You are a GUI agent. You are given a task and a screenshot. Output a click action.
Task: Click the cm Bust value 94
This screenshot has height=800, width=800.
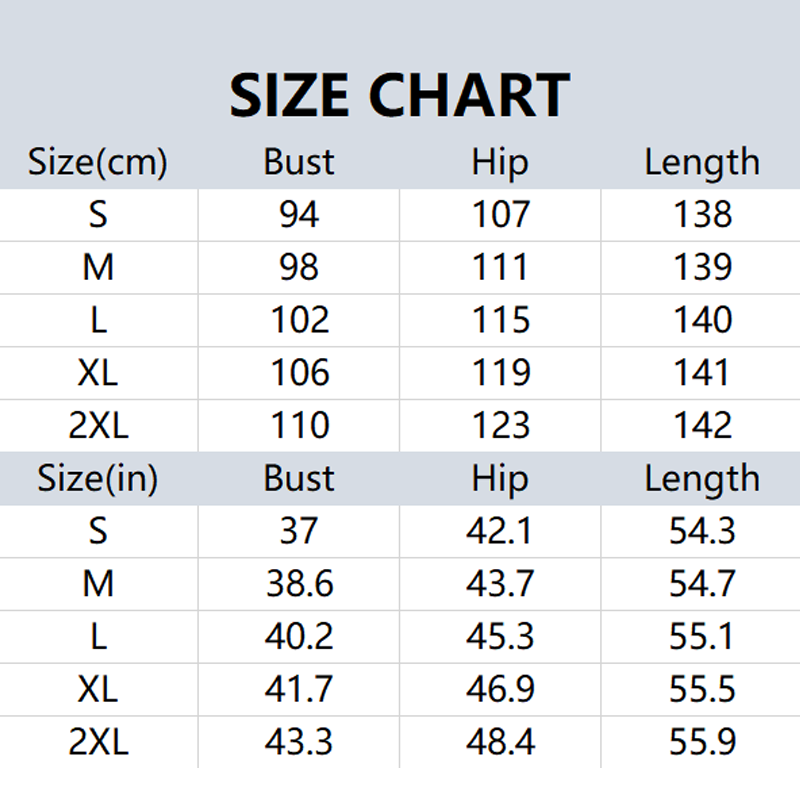(x=299, y=215)
